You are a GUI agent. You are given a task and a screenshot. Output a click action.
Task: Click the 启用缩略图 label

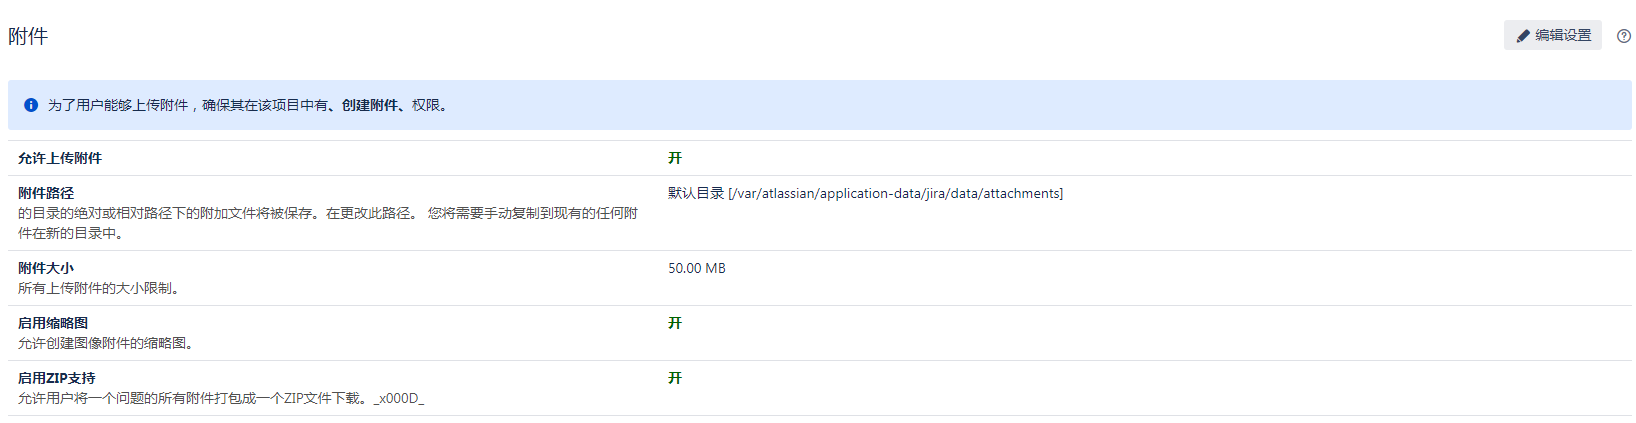tap(53, 323)
